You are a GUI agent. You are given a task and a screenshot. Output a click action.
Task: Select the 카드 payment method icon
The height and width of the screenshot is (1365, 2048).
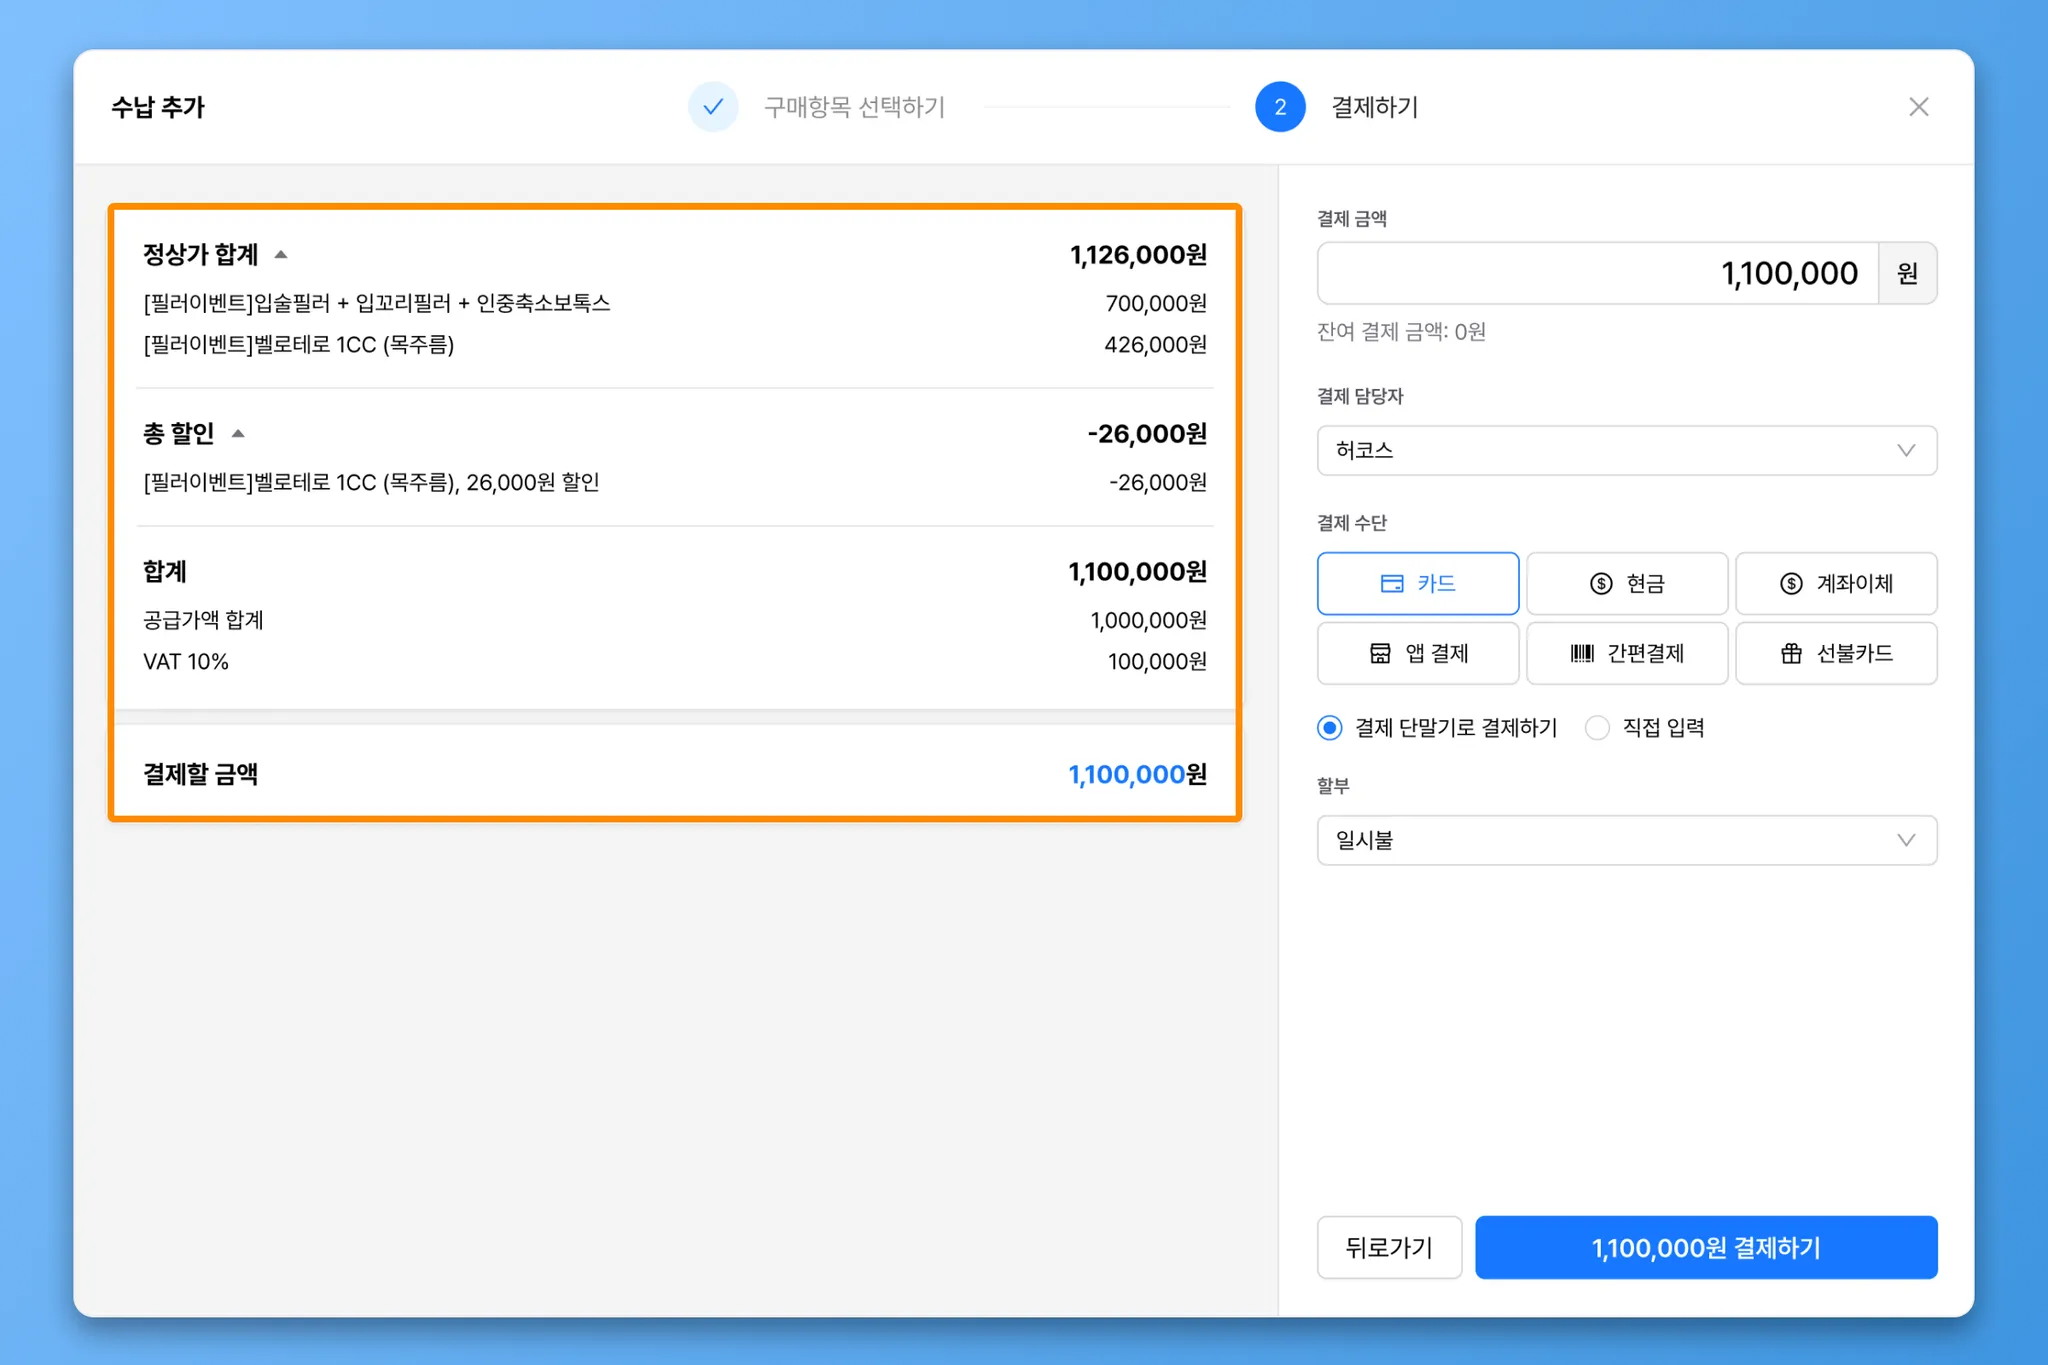pyautogui.click(x=1392, y=584)
